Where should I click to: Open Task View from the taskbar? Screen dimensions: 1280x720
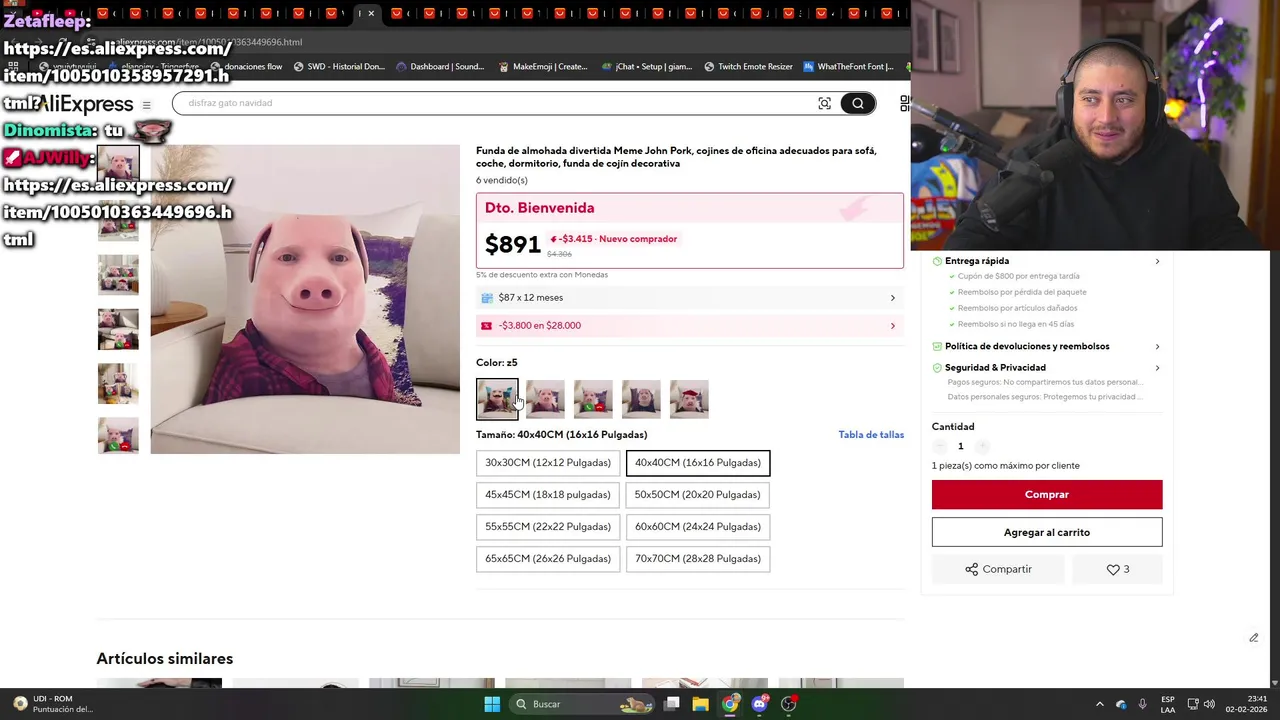pos(672,704)
